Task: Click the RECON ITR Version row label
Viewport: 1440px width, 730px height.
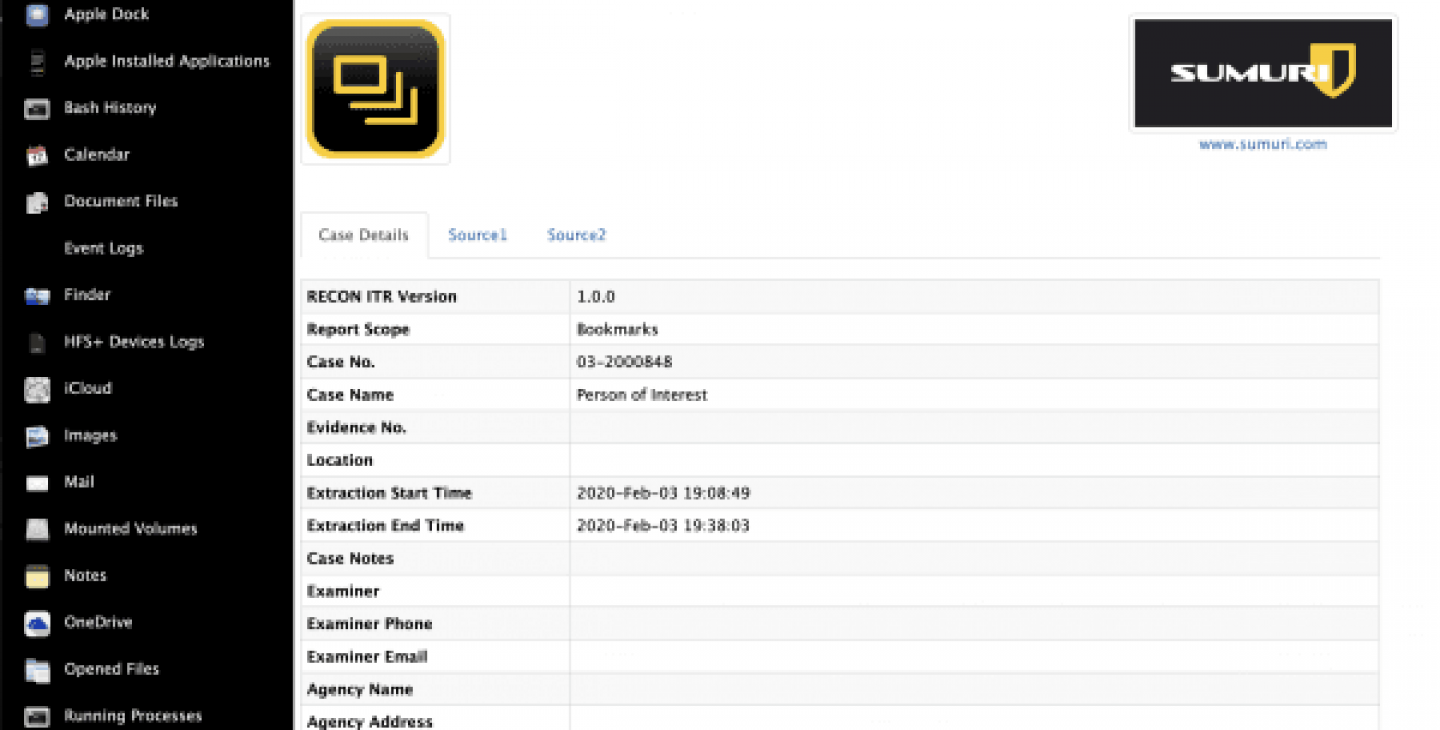Action: (382, 297)
